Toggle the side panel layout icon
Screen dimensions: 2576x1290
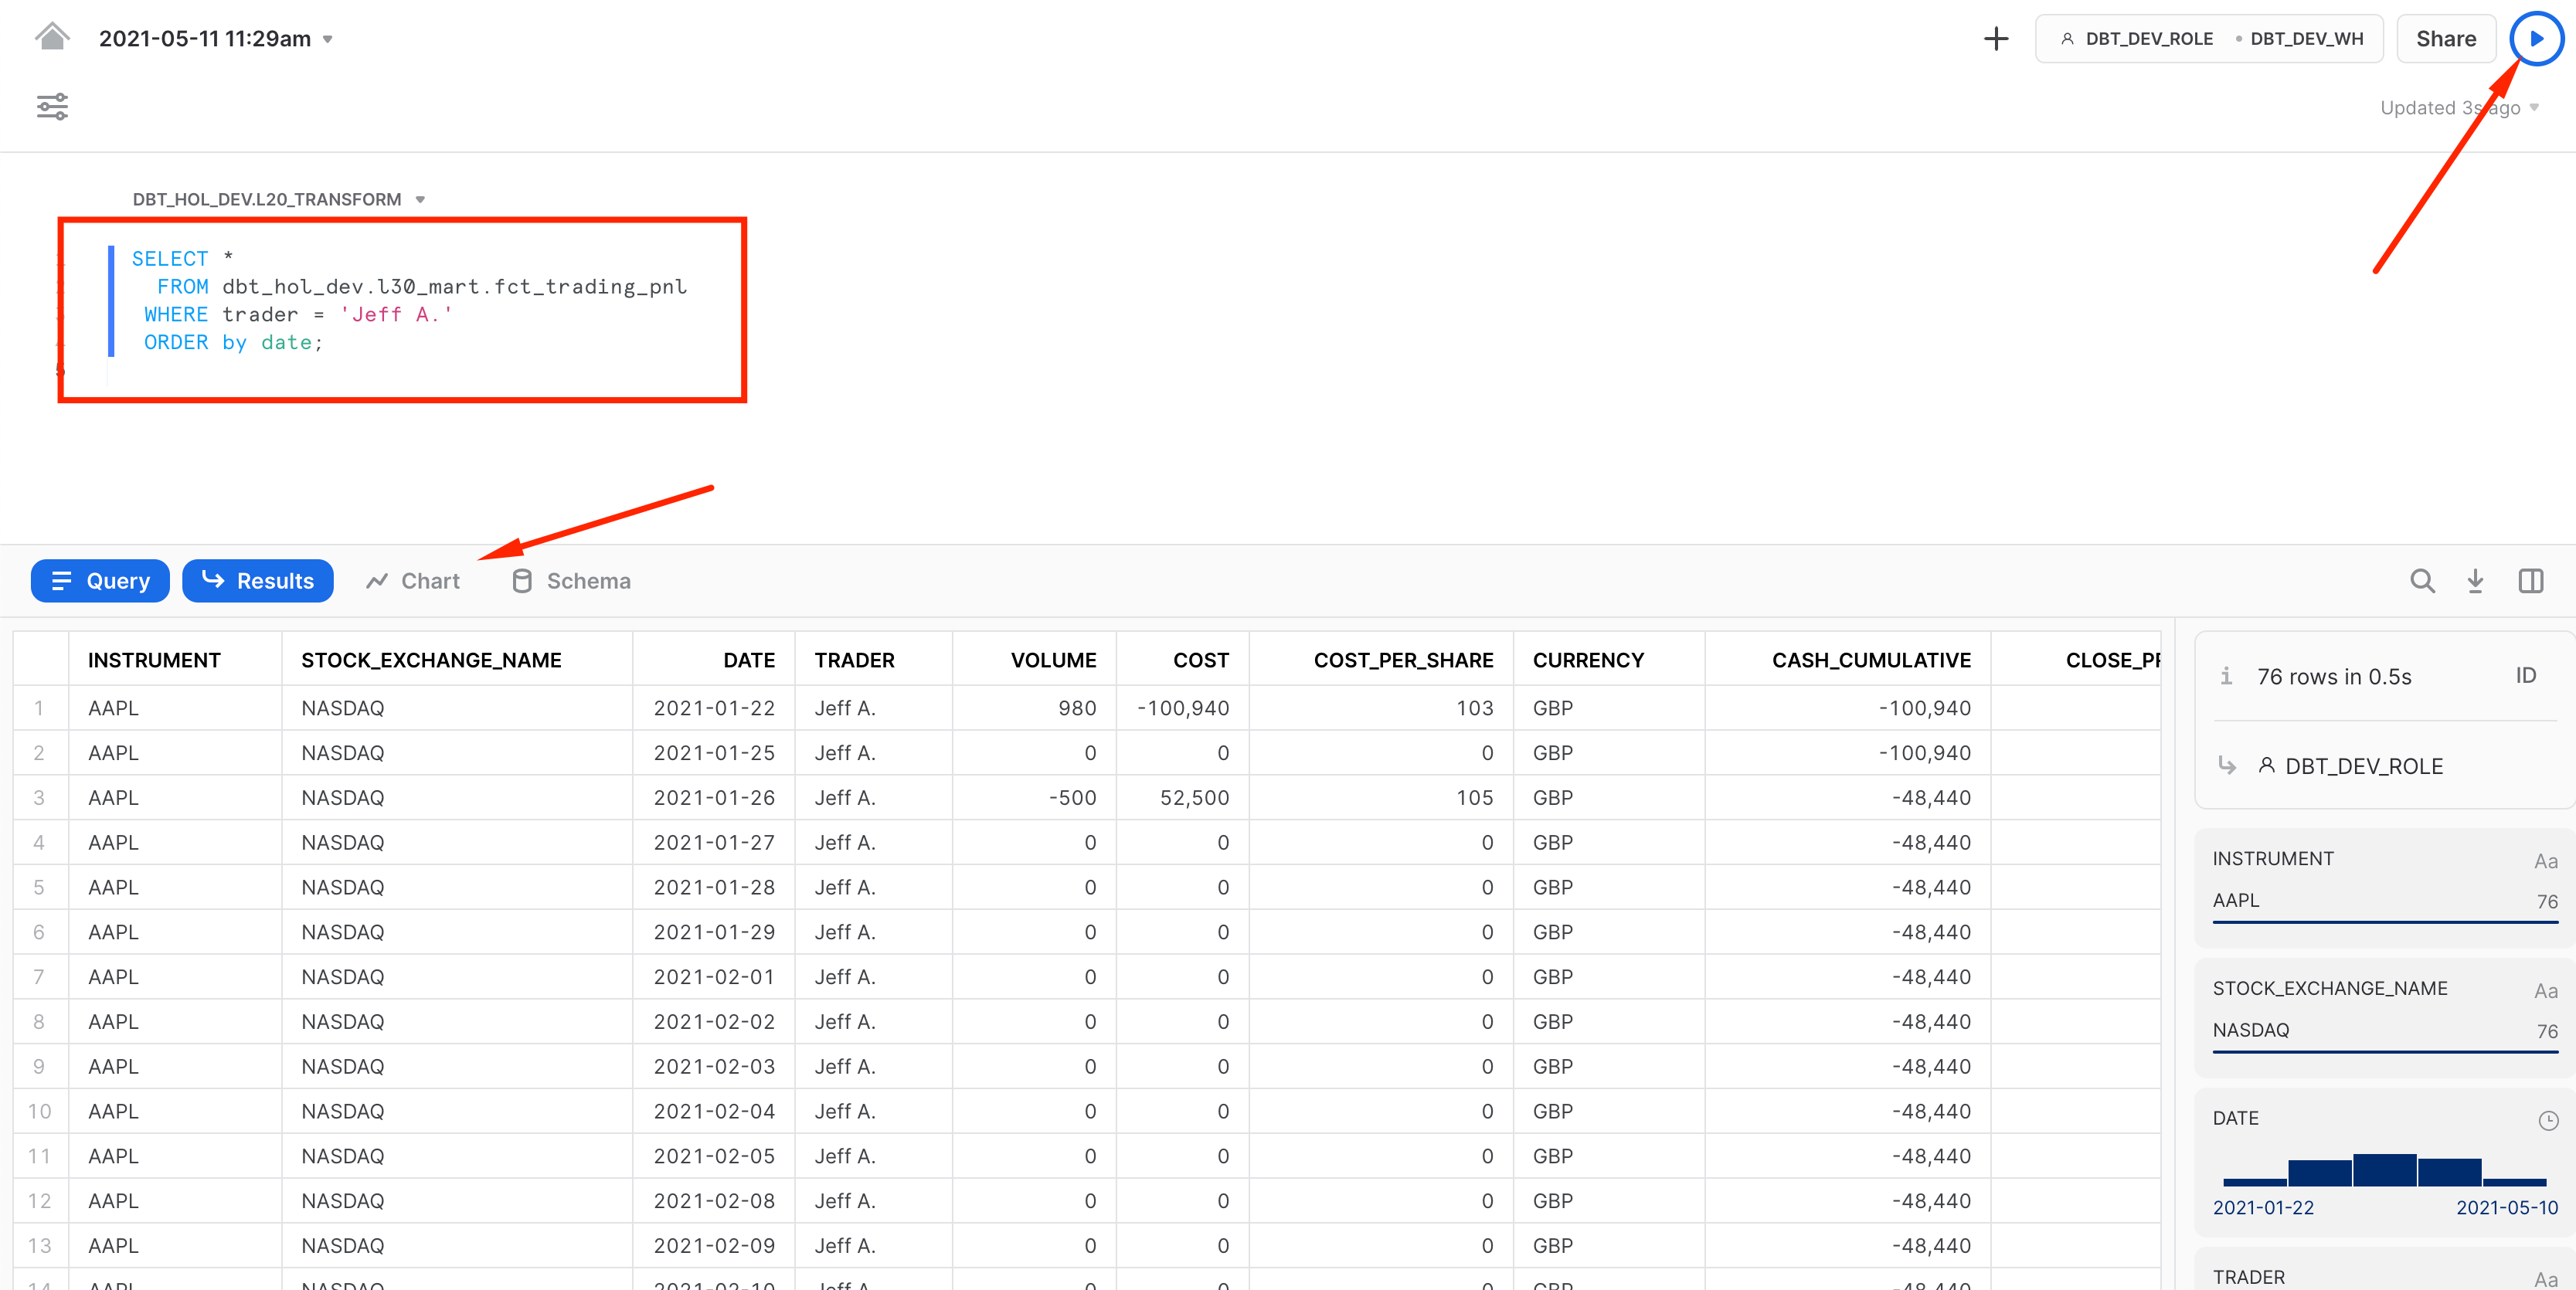pos(2530,581)
